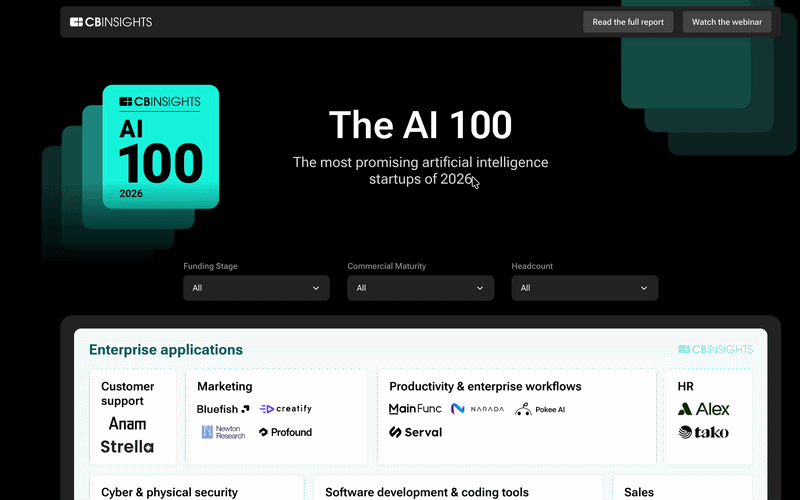
Task: Click the Creatify logo
Action: coord(286,409)
